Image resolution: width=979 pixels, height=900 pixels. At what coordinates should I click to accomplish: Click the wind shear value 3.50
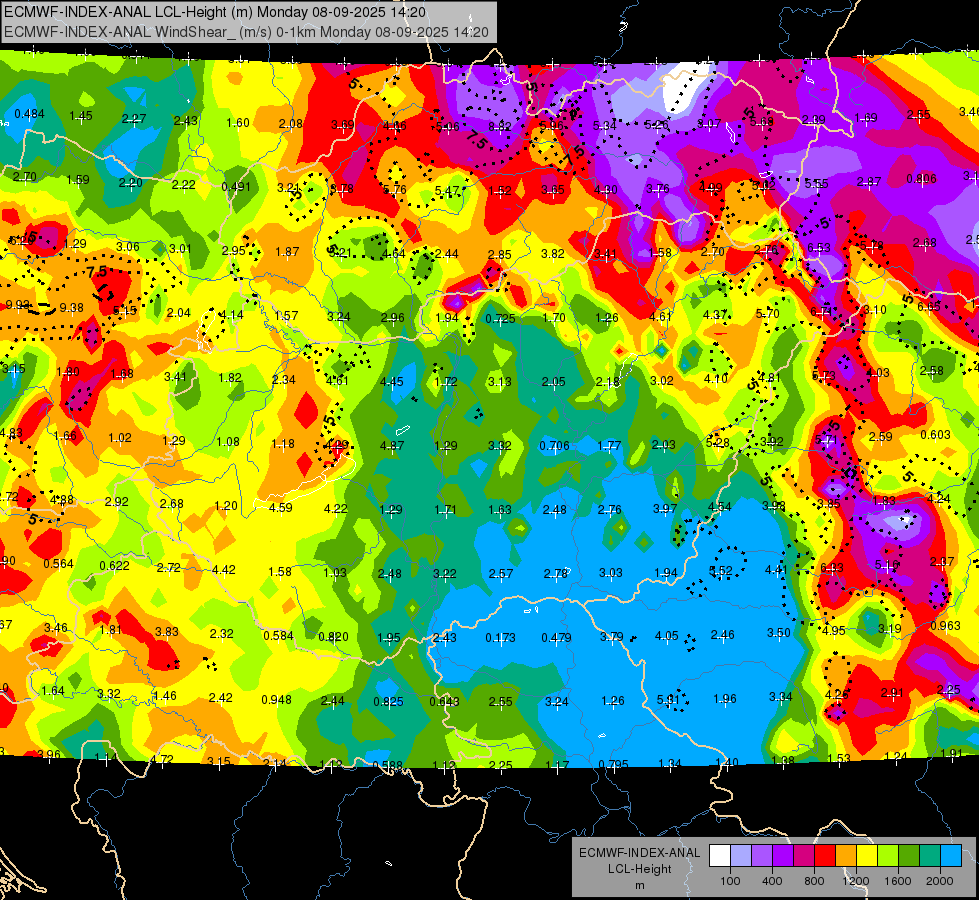click(779, 633)
